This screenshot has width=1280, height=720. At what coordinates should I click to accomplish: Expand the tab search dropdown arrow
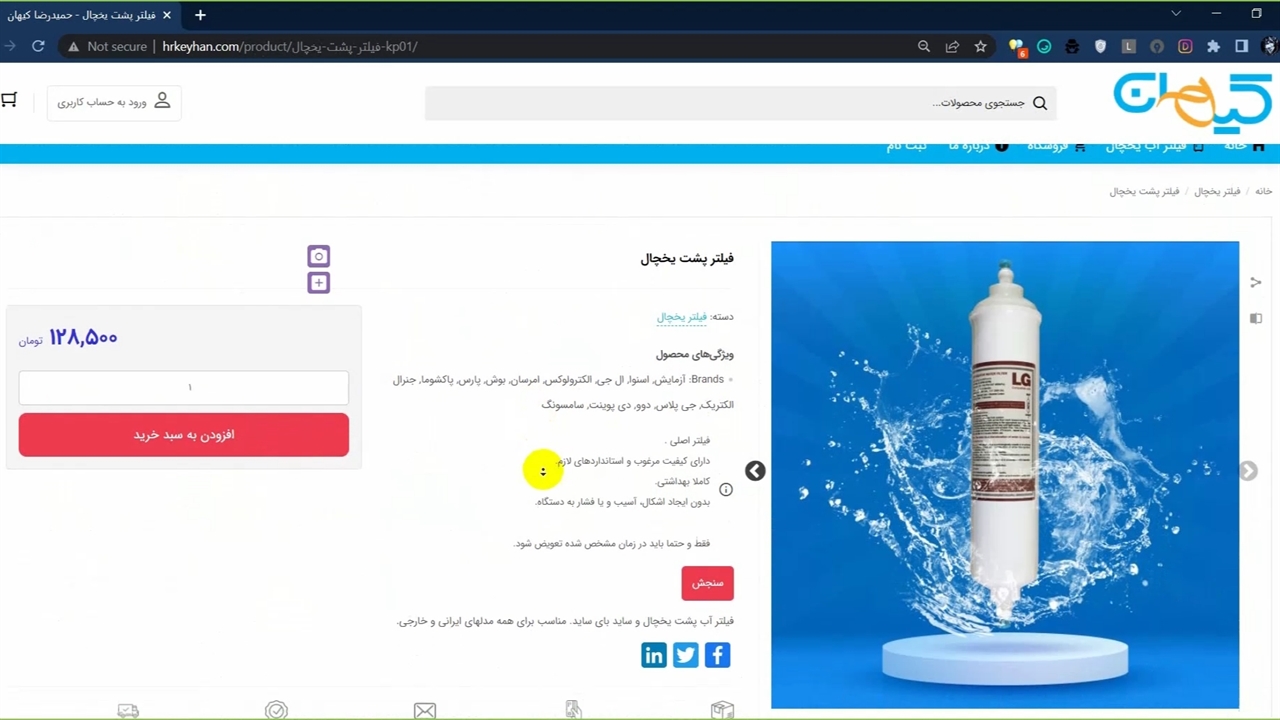[1176, 14]
